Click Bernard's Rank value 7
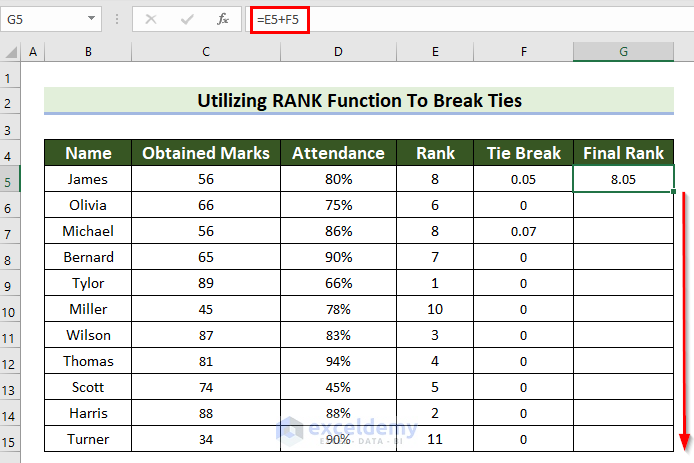Image resolution: width=694 pixels, height=463 pixels. [435, 257]
